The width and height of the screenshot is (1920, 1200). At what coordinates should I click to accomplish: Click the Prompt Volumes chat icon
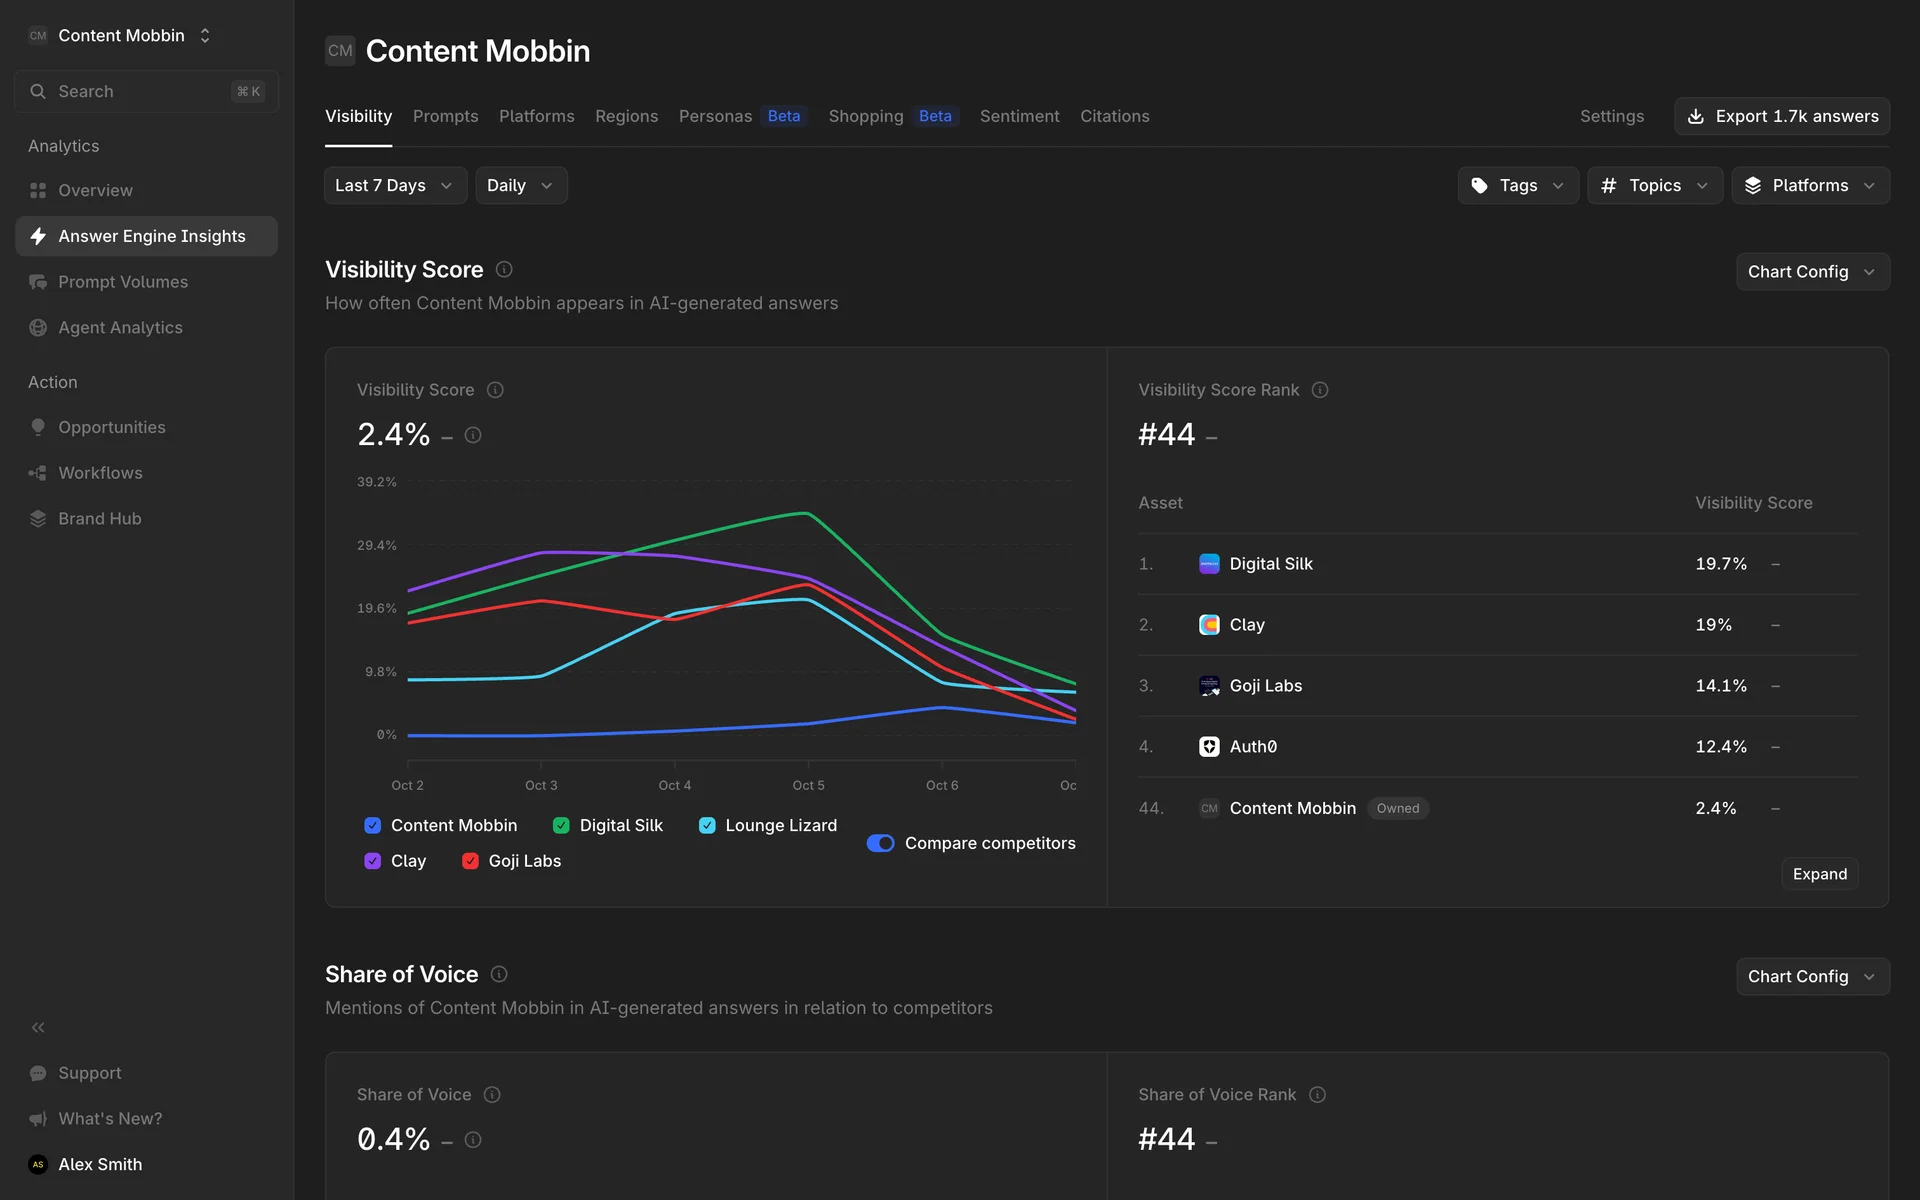38,282
